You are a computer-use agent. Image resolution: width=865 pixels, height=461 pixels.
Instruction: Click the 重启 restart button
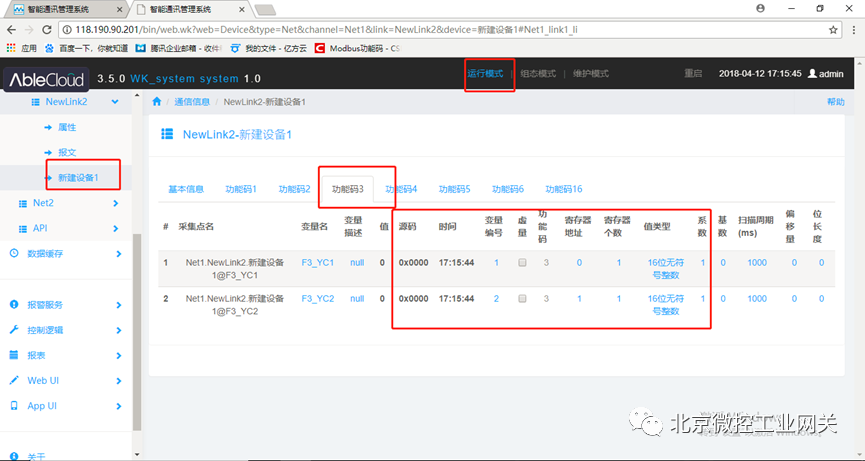click(x=693, y=74)
